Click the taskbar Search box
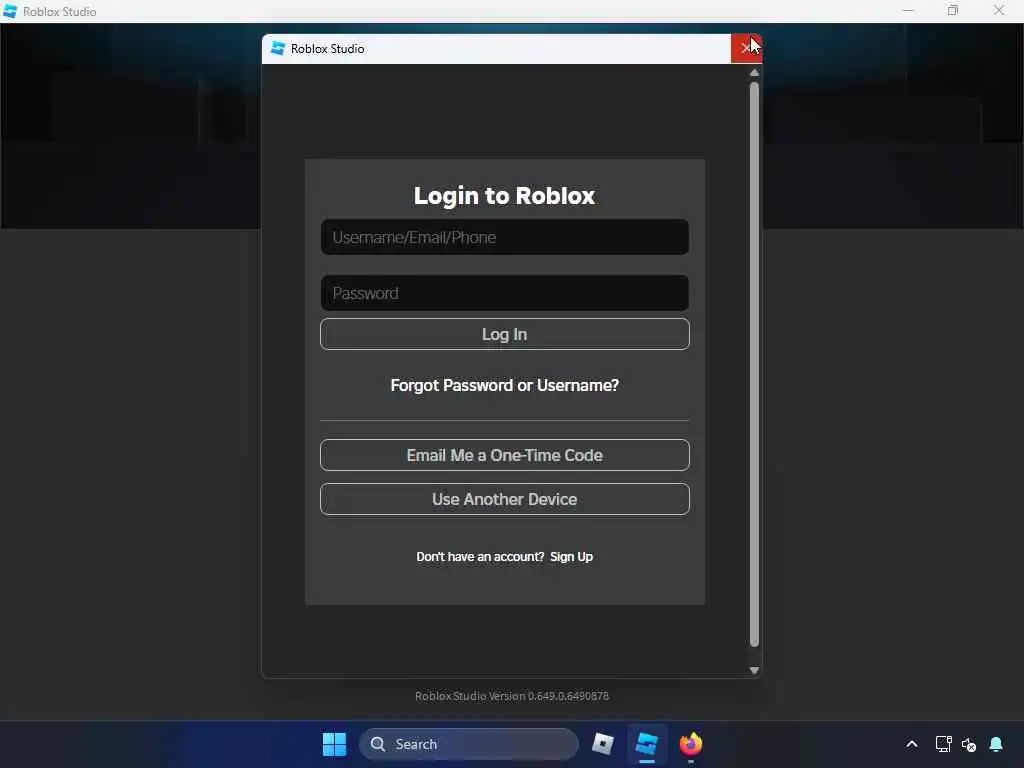1024x768 pixels. click(x=469, y=744)
